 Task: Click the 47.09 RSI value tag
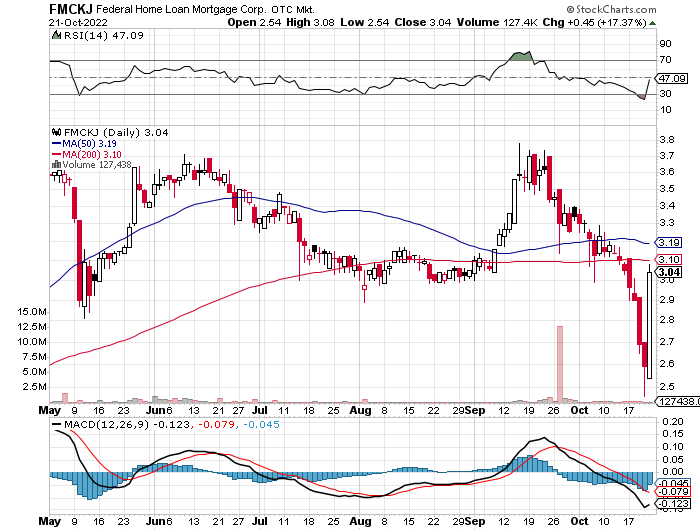(670, 78)
